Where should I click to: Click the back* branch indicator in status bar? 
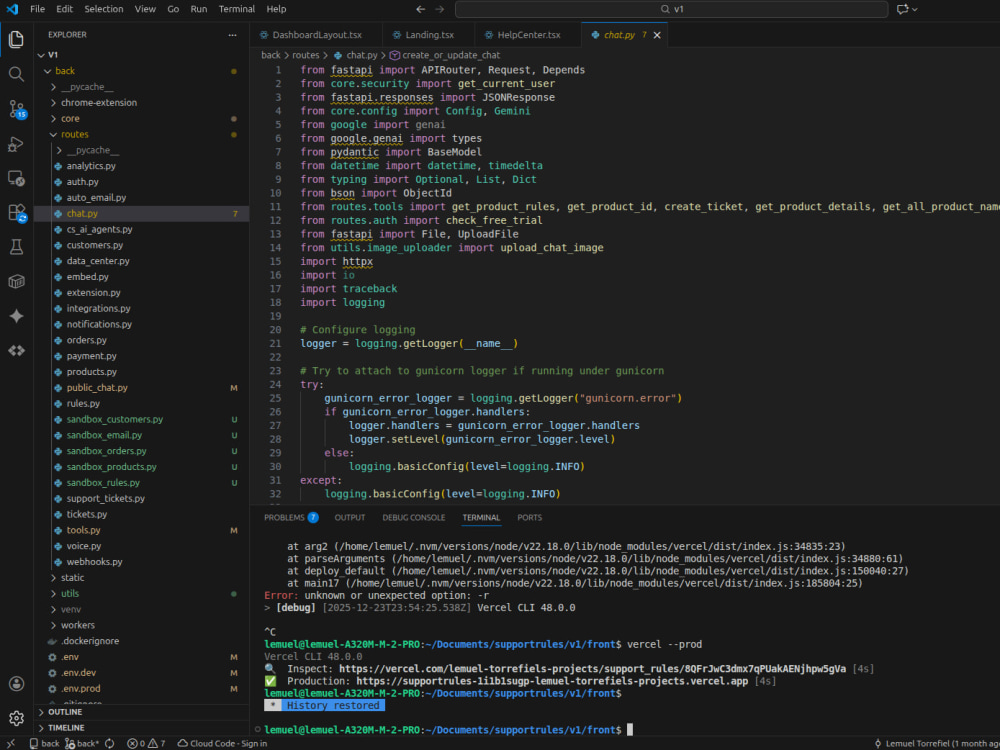pos(82,744)
